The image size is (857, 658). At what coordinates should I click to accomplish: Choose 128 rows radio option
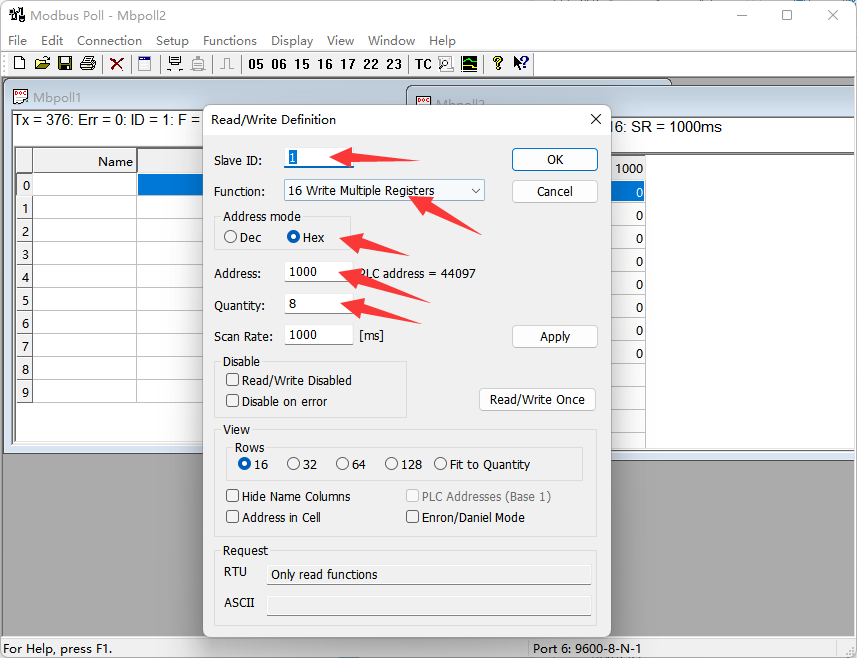click(391, 464)
